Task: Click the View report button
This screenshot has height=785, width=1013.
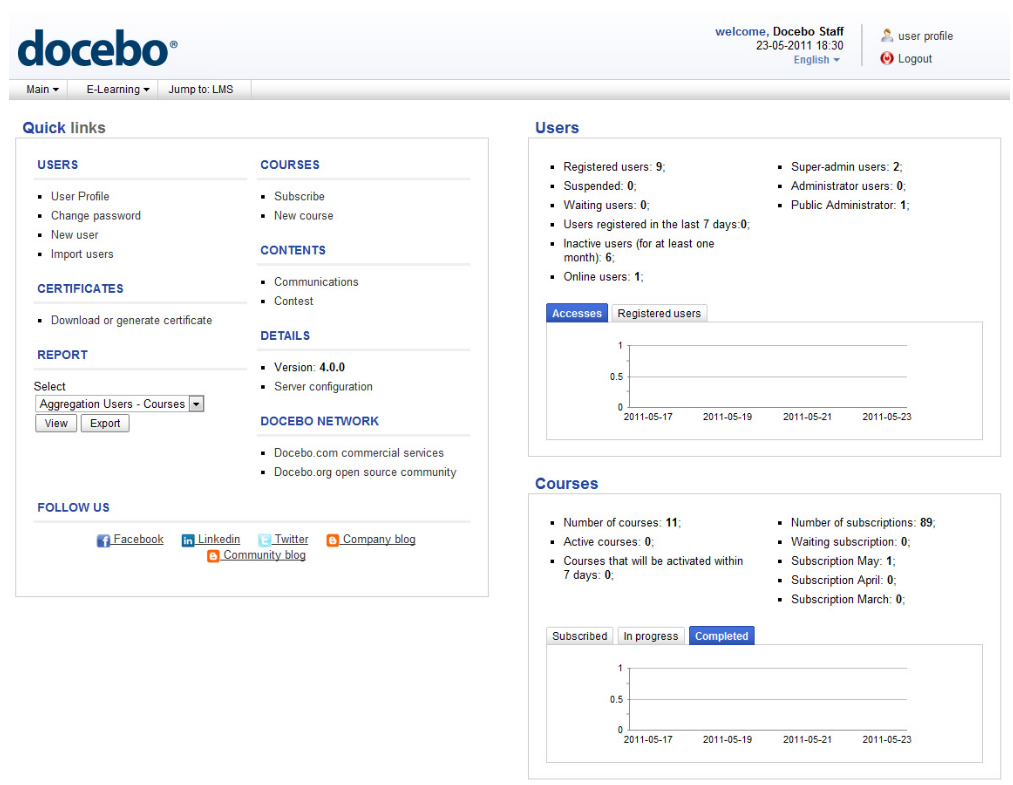Action: 56,423
